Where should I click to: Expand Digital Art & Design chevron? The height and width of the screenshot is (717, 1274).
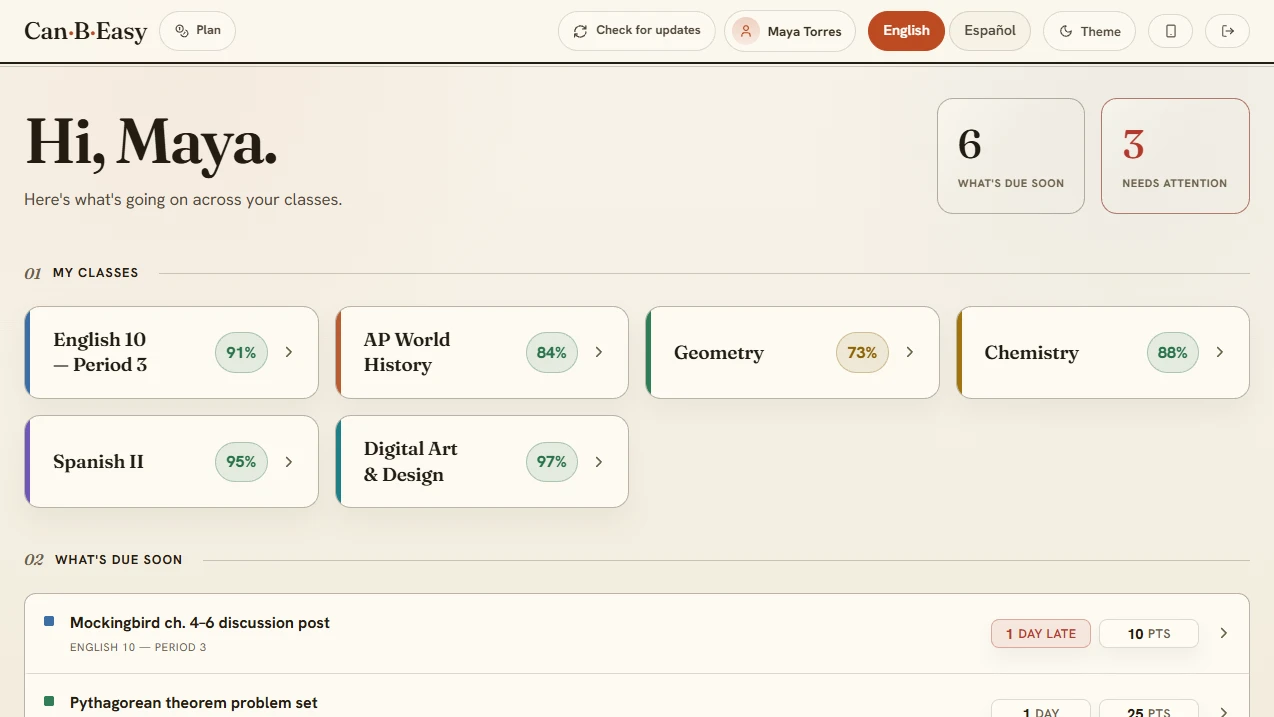pos(599,462)
